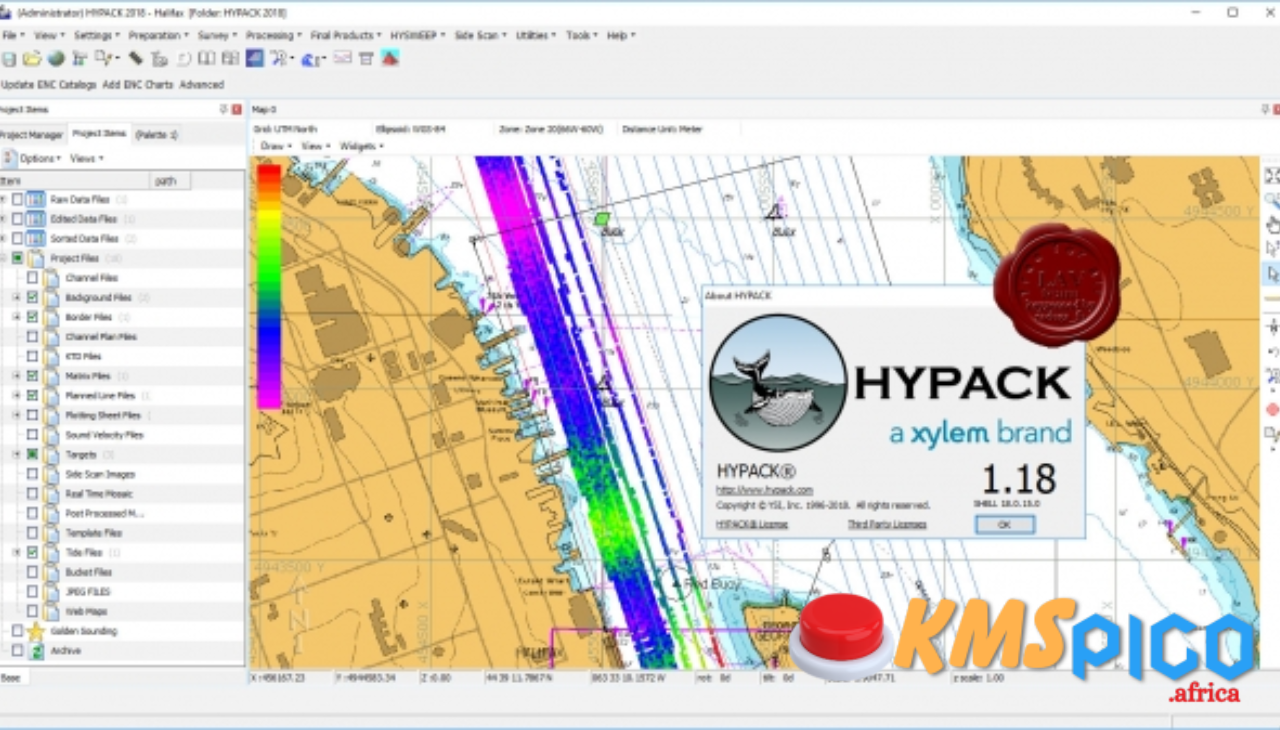Screen dimensions: 1280x730
Task: Click the save icon in main toolbar
Action: click(9, 59)
